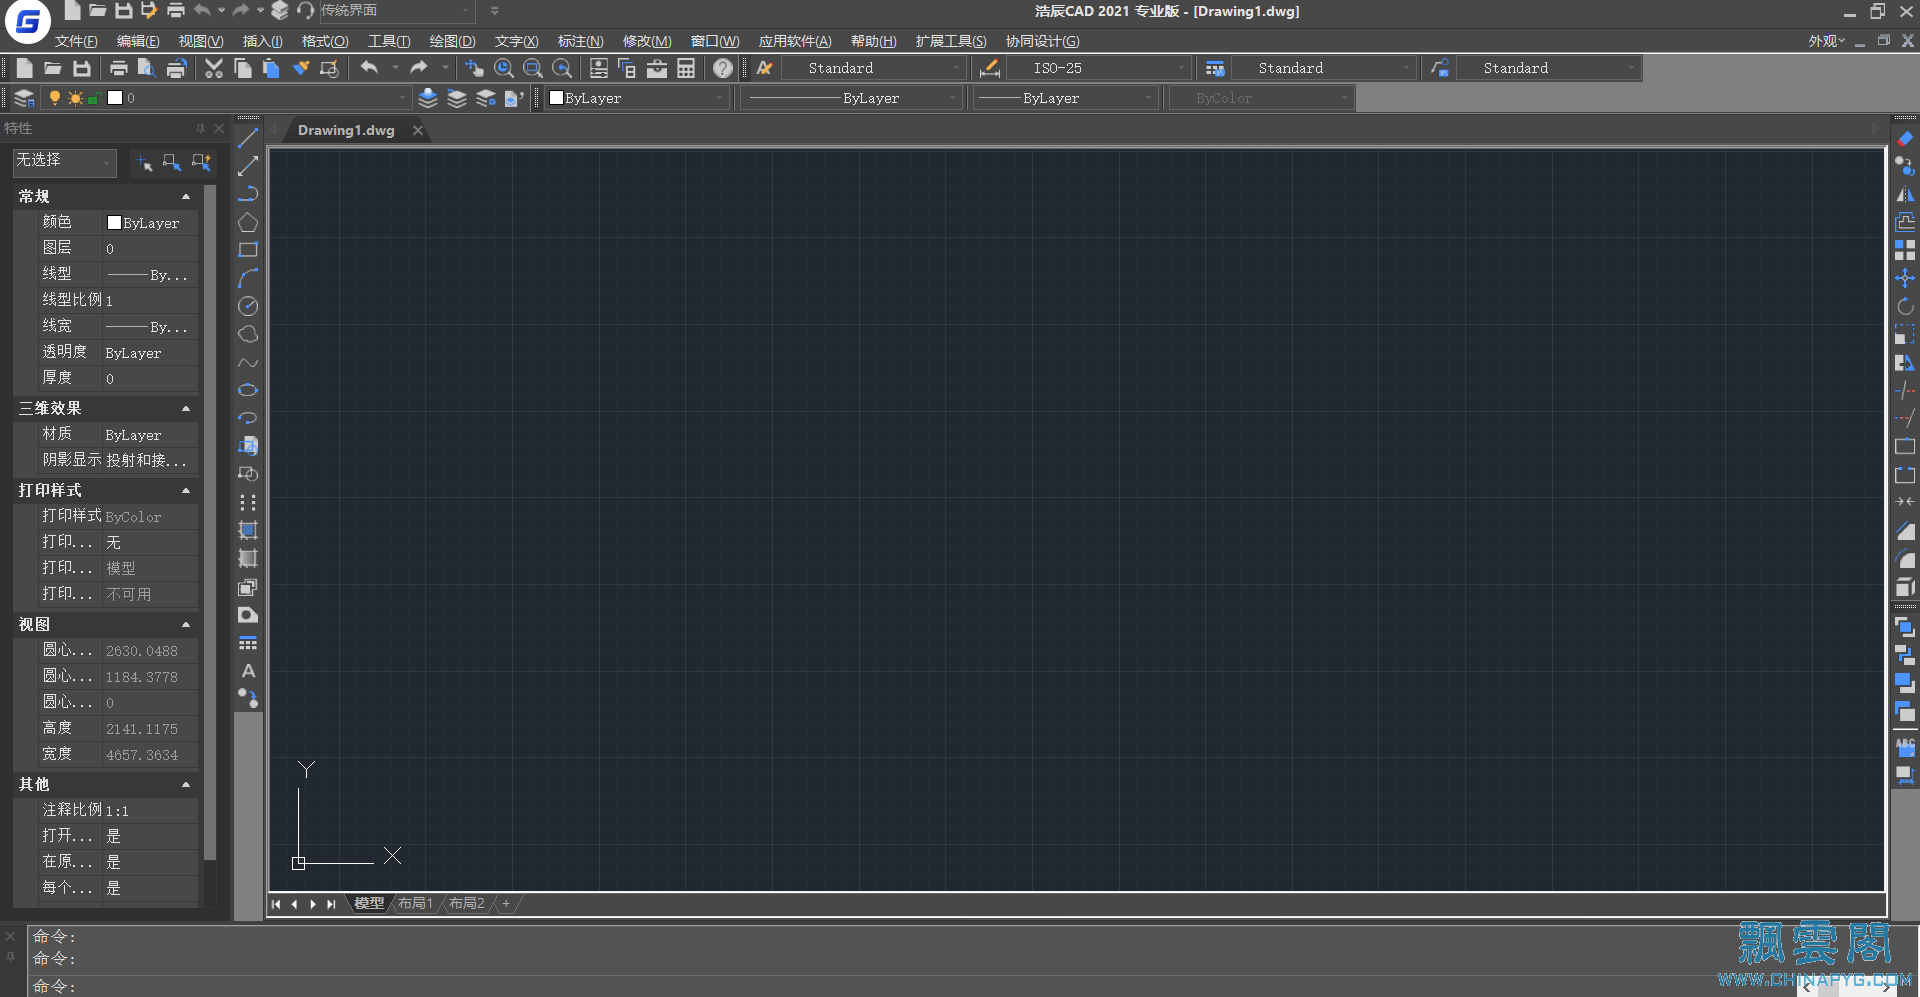Select the Array modify tool

(x=1905, y=250)
